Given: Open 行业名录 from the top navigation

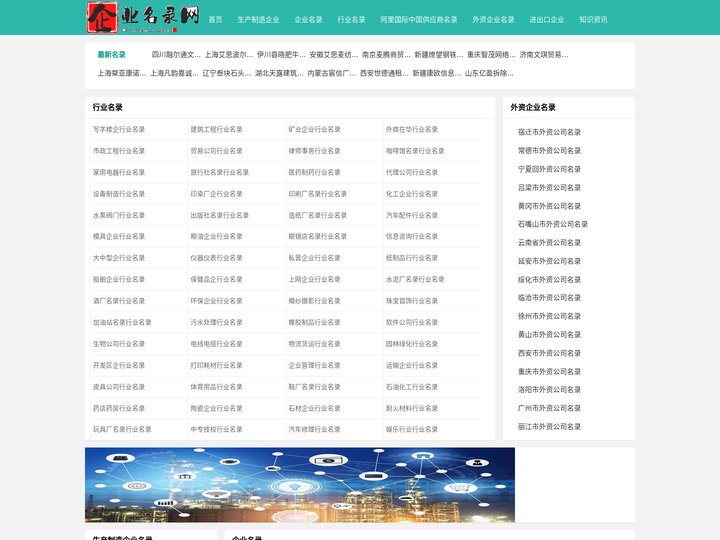Looking at the screenshot, I should (351, 20).
